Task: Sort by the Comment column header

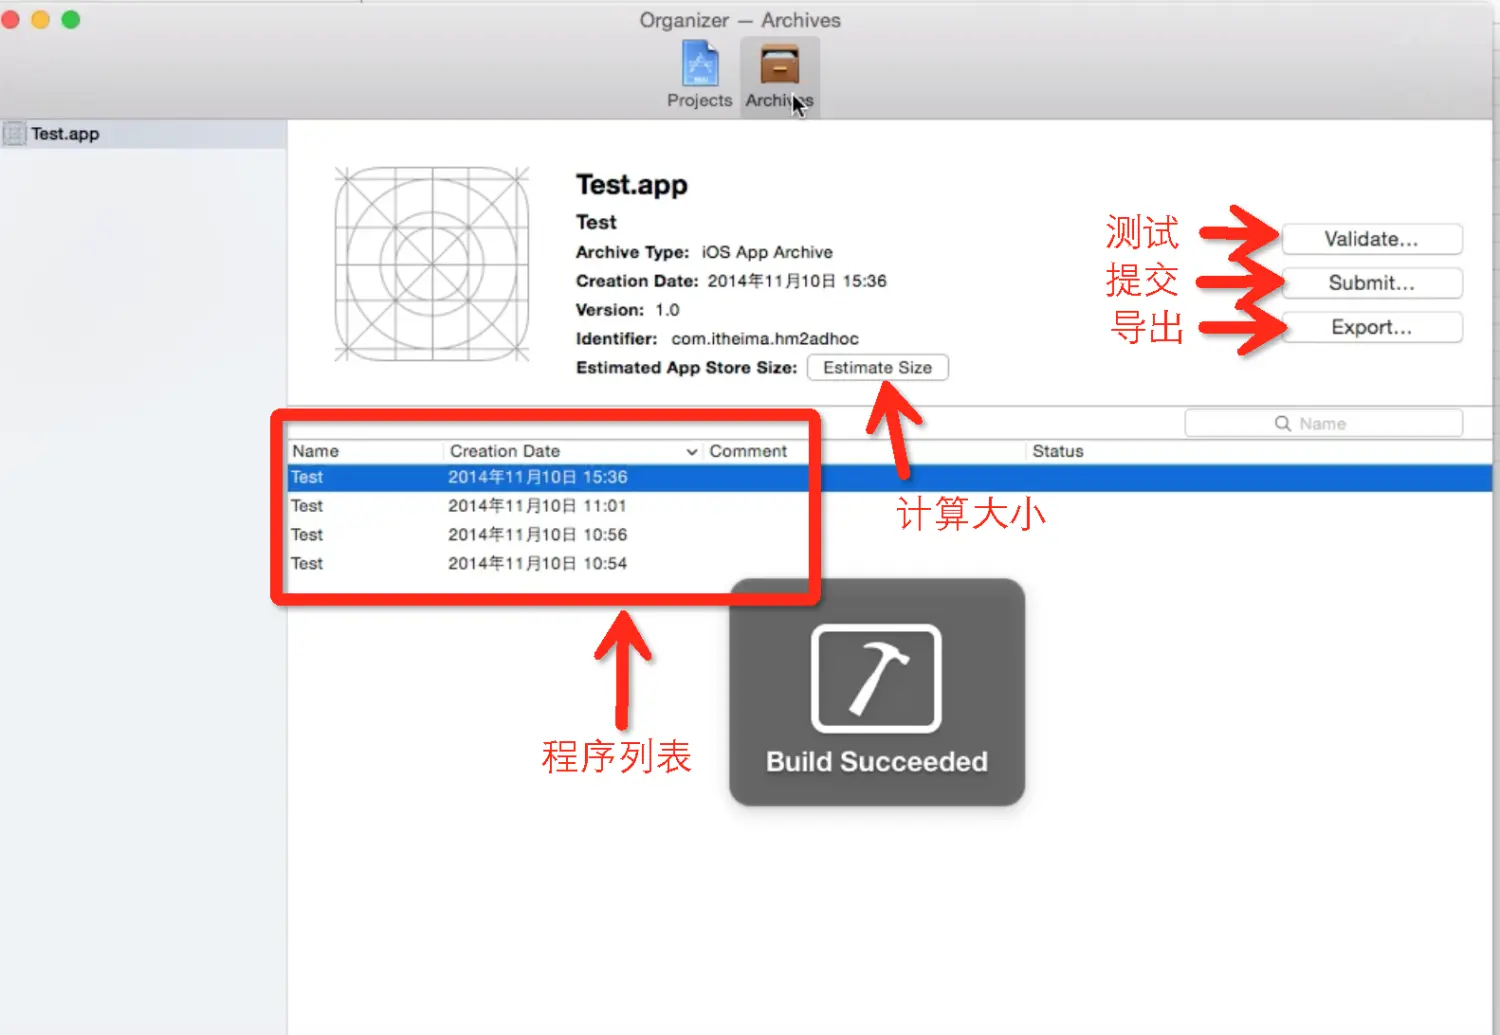Action: coord(865,451)
